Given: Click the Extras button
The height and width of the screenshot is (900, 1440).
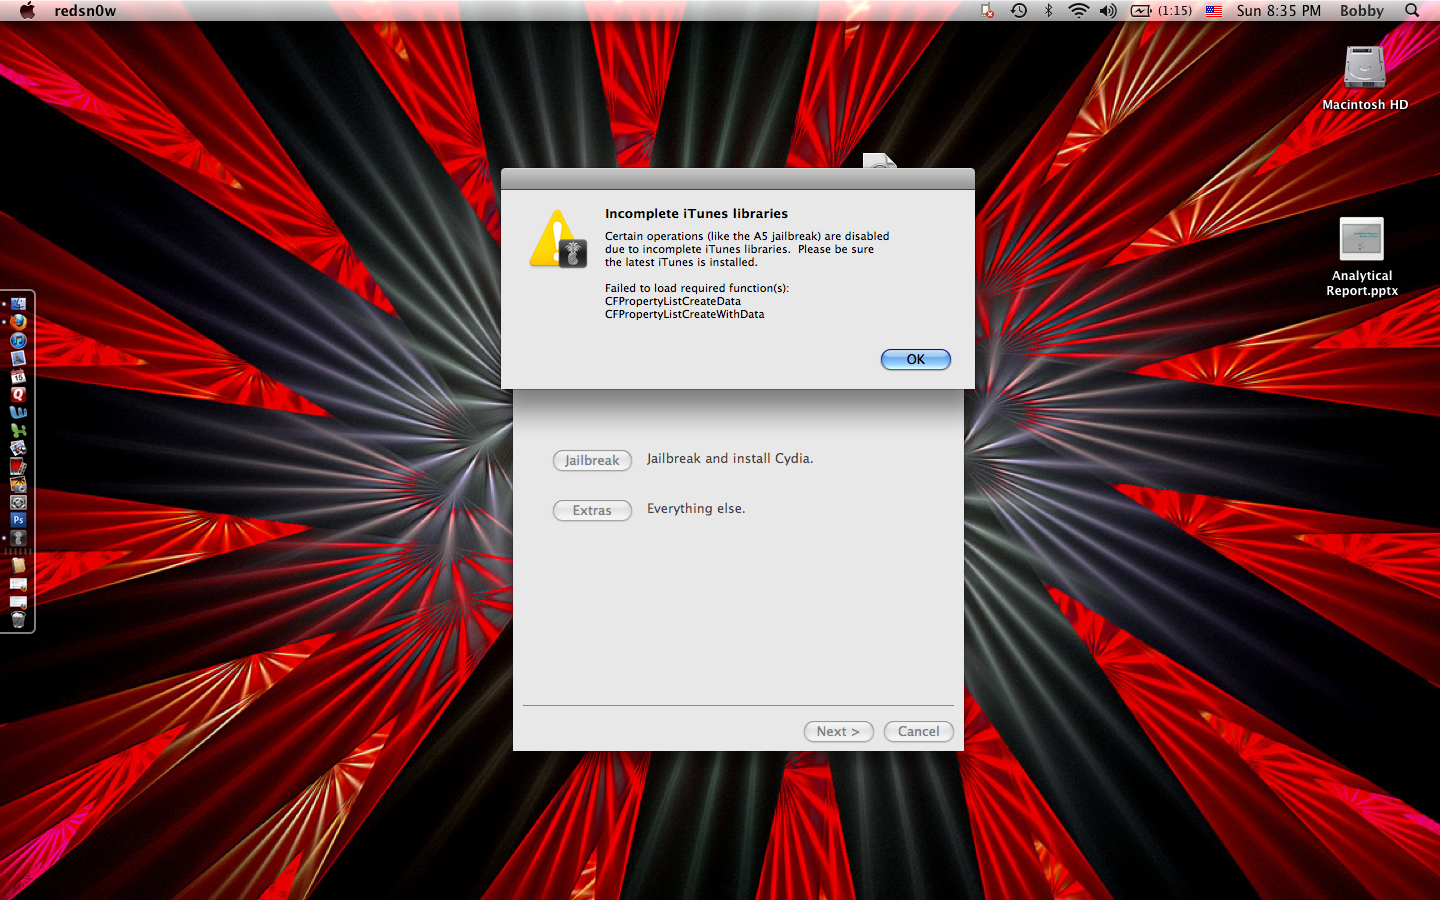Looking at the screenshot, I should [x=592, y=510].
